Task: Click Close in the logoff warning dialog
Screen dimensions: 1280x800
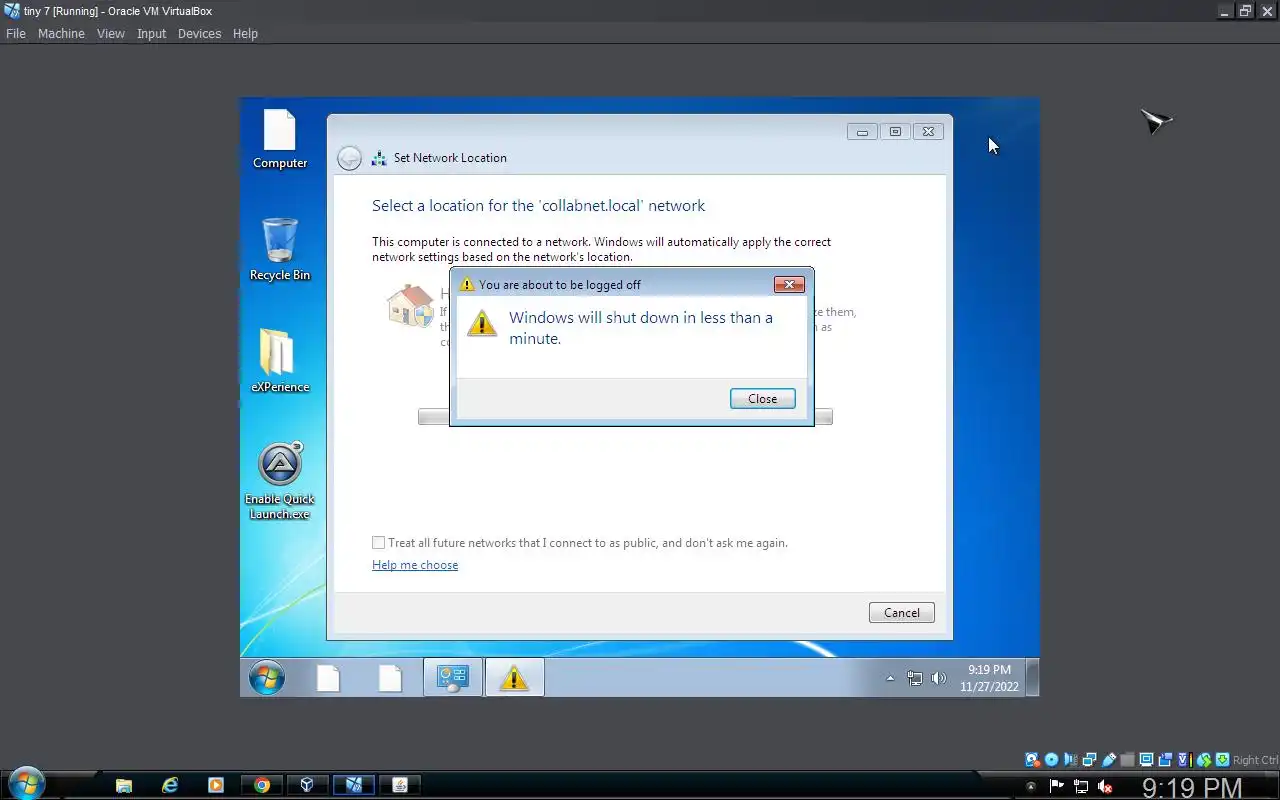Action: (x=763, y=398)
